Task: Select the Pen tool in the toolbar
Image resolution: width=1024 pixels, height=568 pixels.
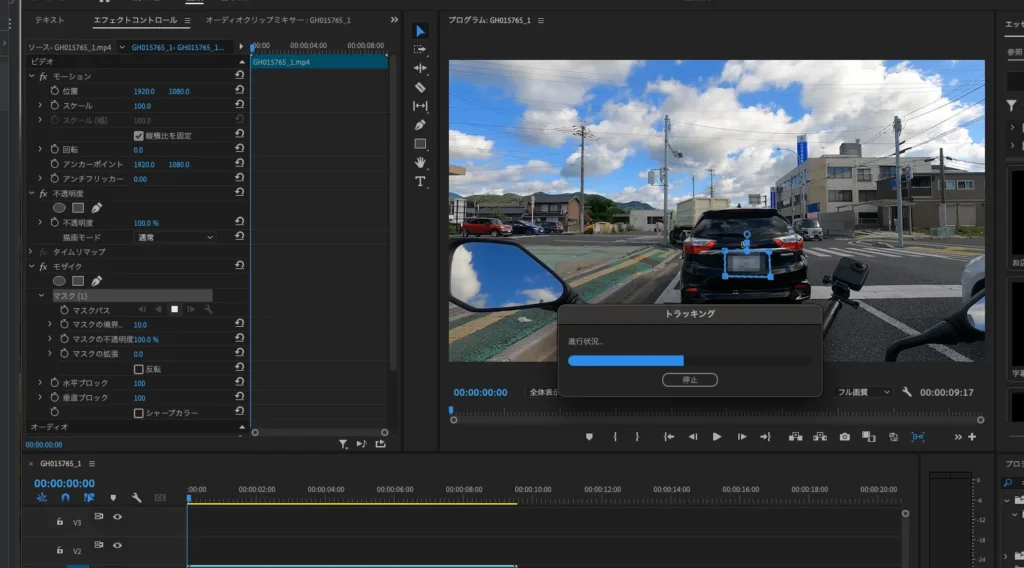Action: coord(420,125)
